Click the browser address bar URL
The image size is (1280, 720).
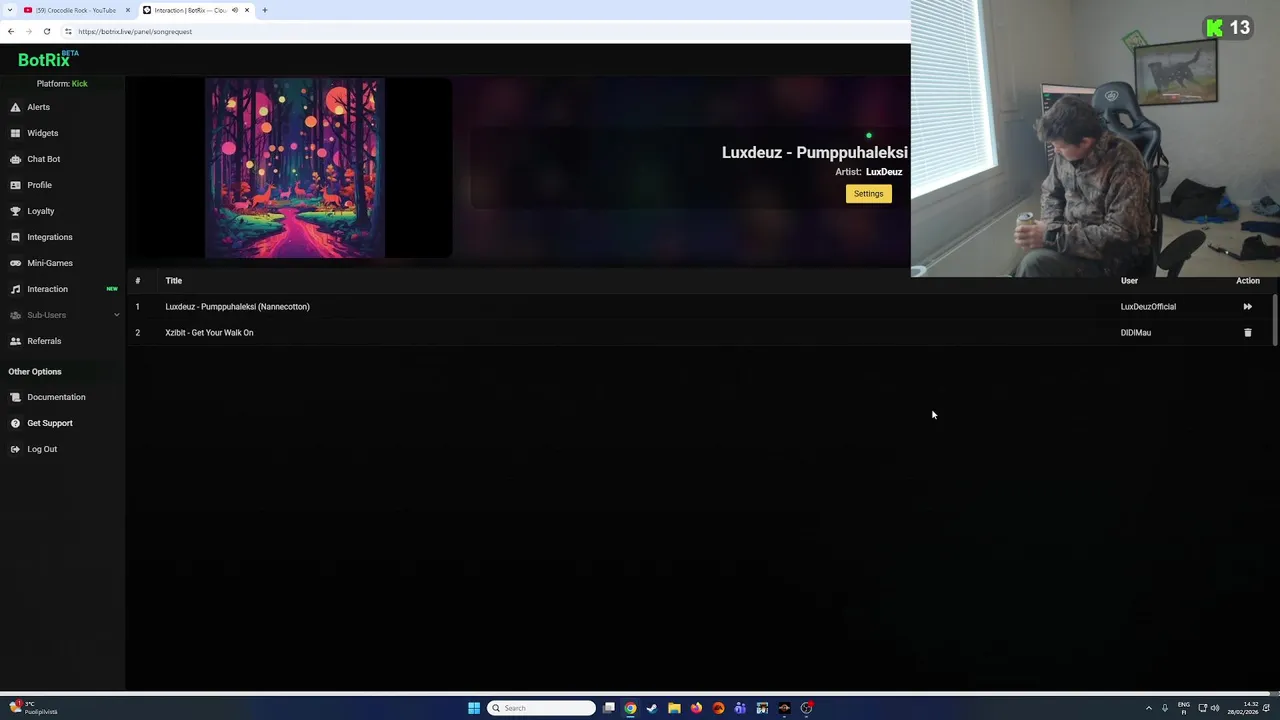[x=135, y=31]
